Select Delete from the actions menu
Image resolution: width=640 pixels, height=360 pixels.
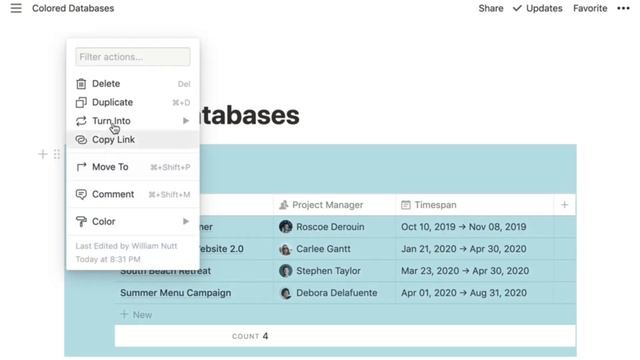click(x=133, y=84)
